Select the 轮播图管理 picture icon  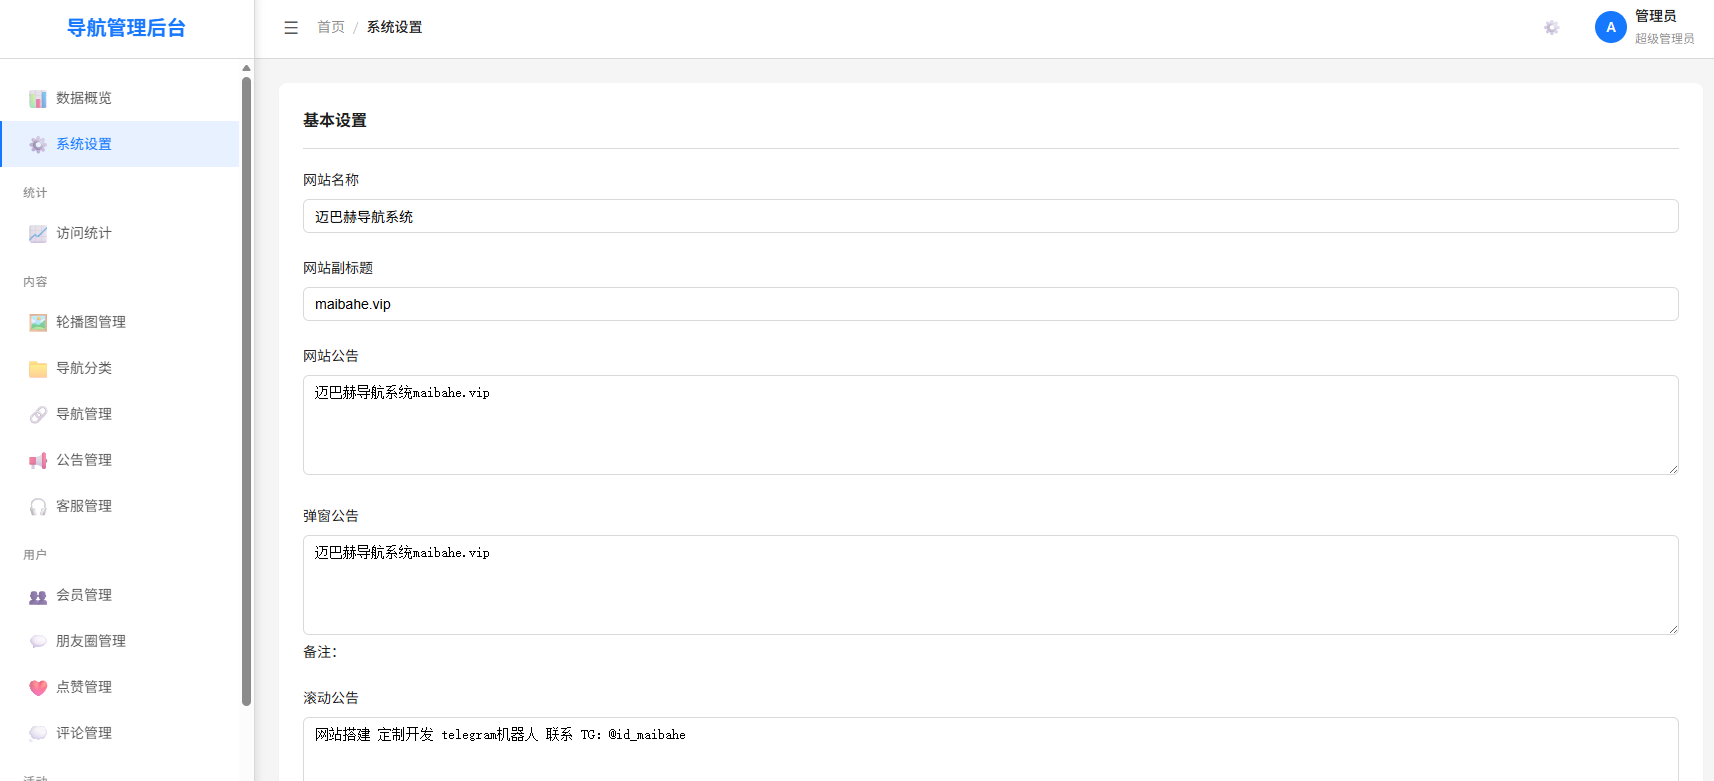(x=38, y=323)
